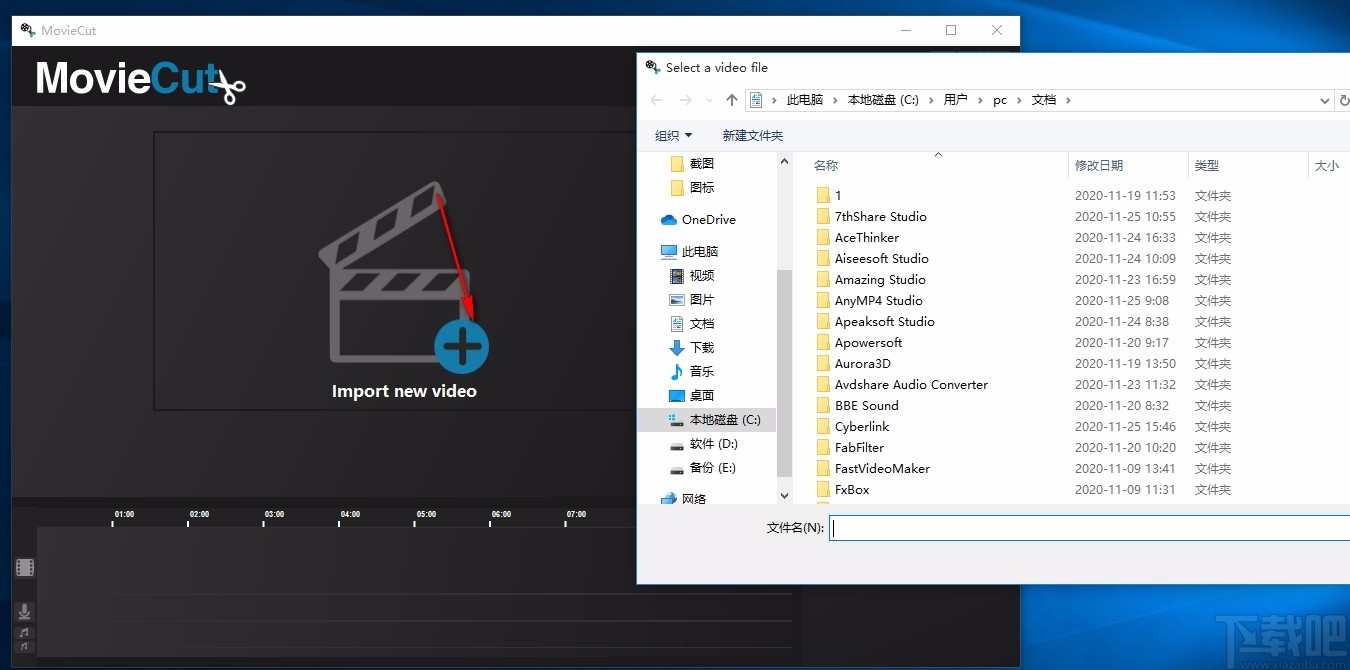Click 此电脑 in address breadcrumb
Image resolution: width=1350 pixels, height=670 pixels.
(805, 100)
